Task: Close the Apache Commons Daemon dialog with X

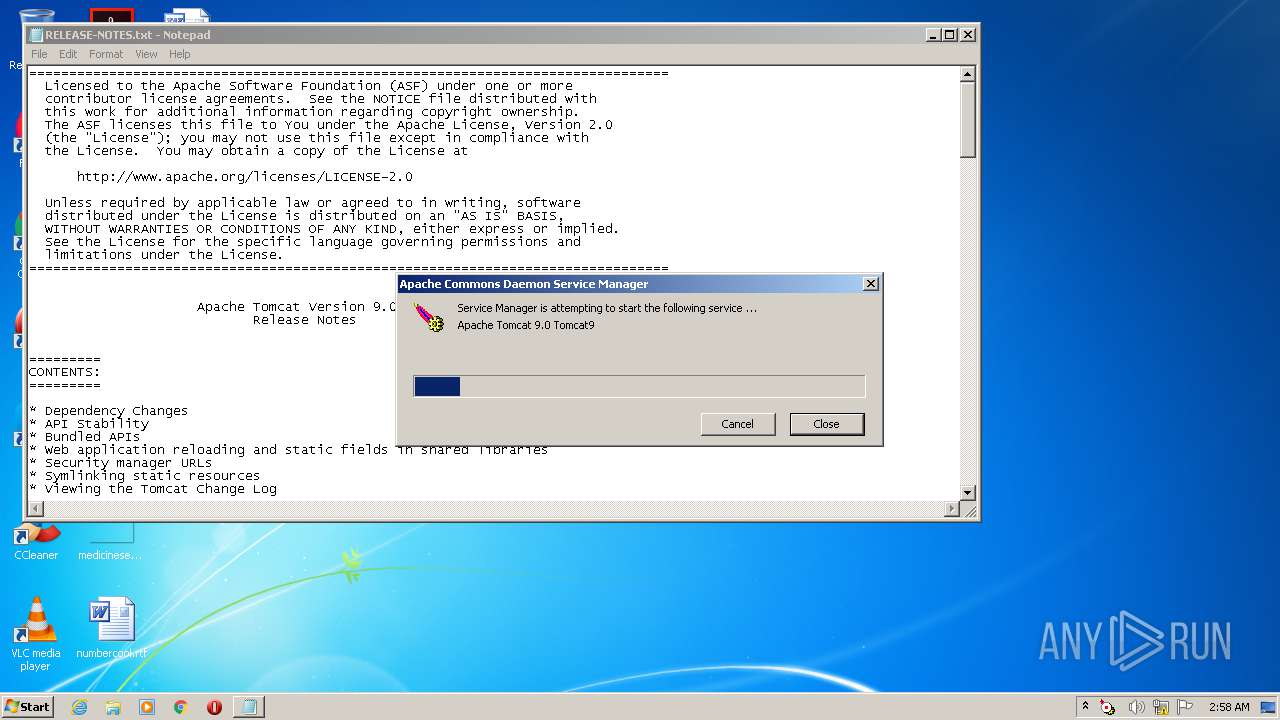Action: pos(870,284)
